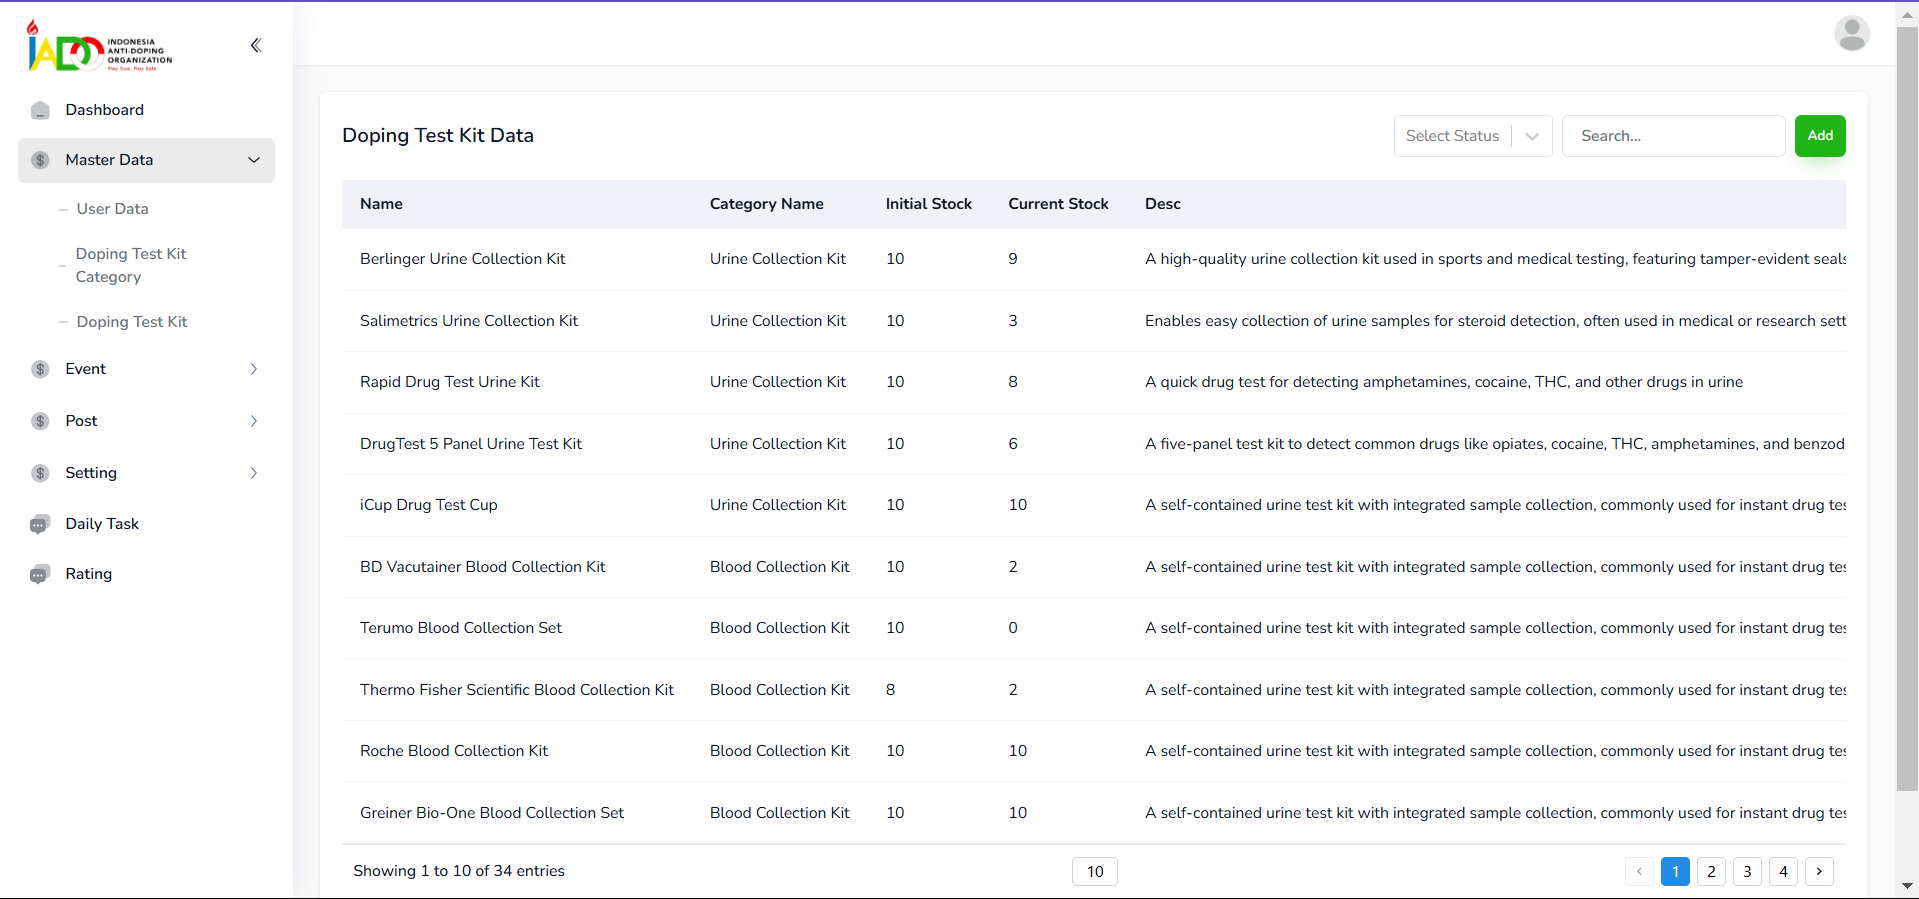This screenshot has width=1919, height=899.
Task: Open the User Data submenu item
Action: [112, 209]
